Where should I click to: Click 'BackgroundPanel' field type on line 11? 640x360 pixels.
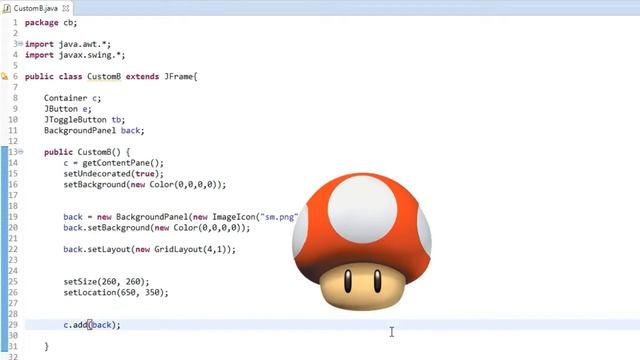tap(80, 131)
